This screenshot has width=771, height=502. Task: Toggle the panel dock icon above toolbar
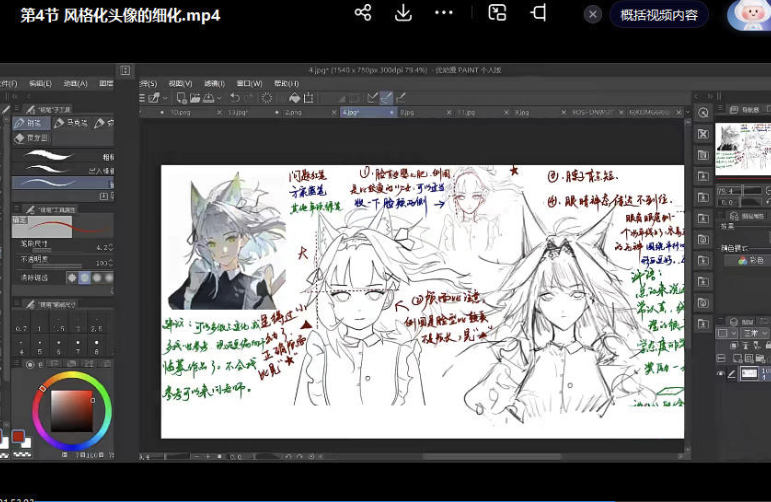pyautogui.click(x=125, y=70)
